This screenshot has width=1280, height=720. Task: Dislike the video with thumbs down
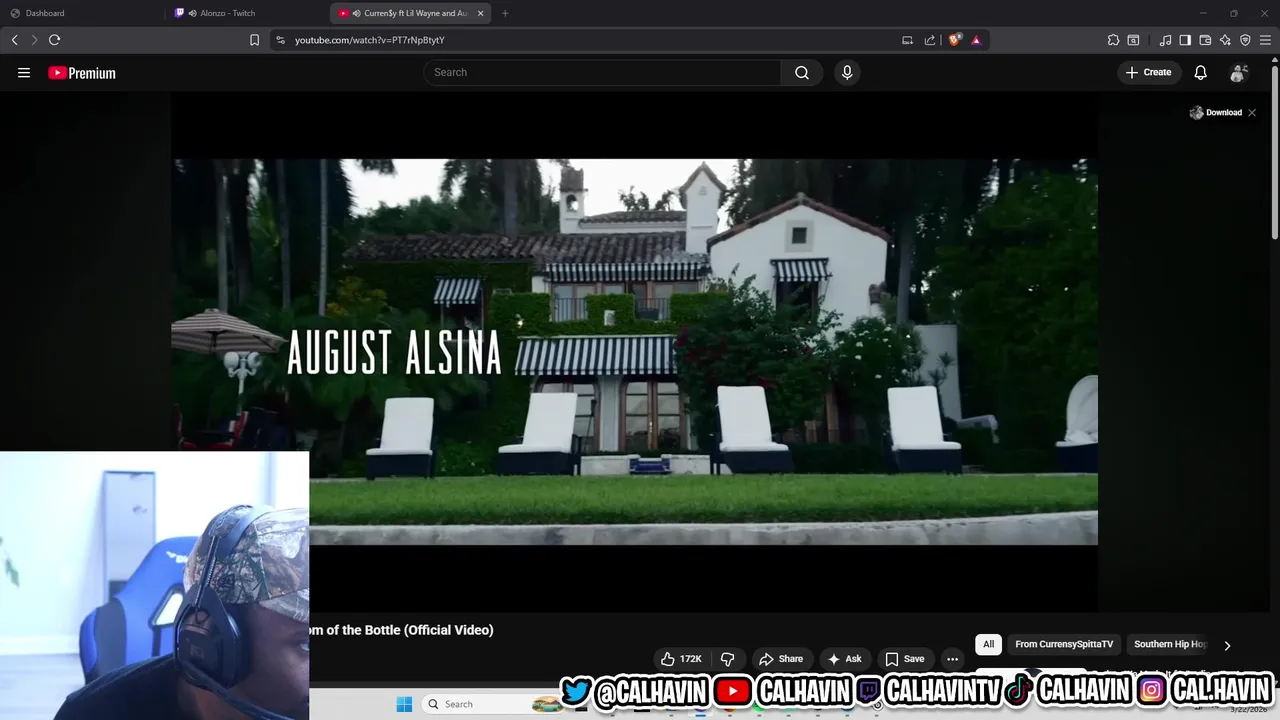point(728,659)
